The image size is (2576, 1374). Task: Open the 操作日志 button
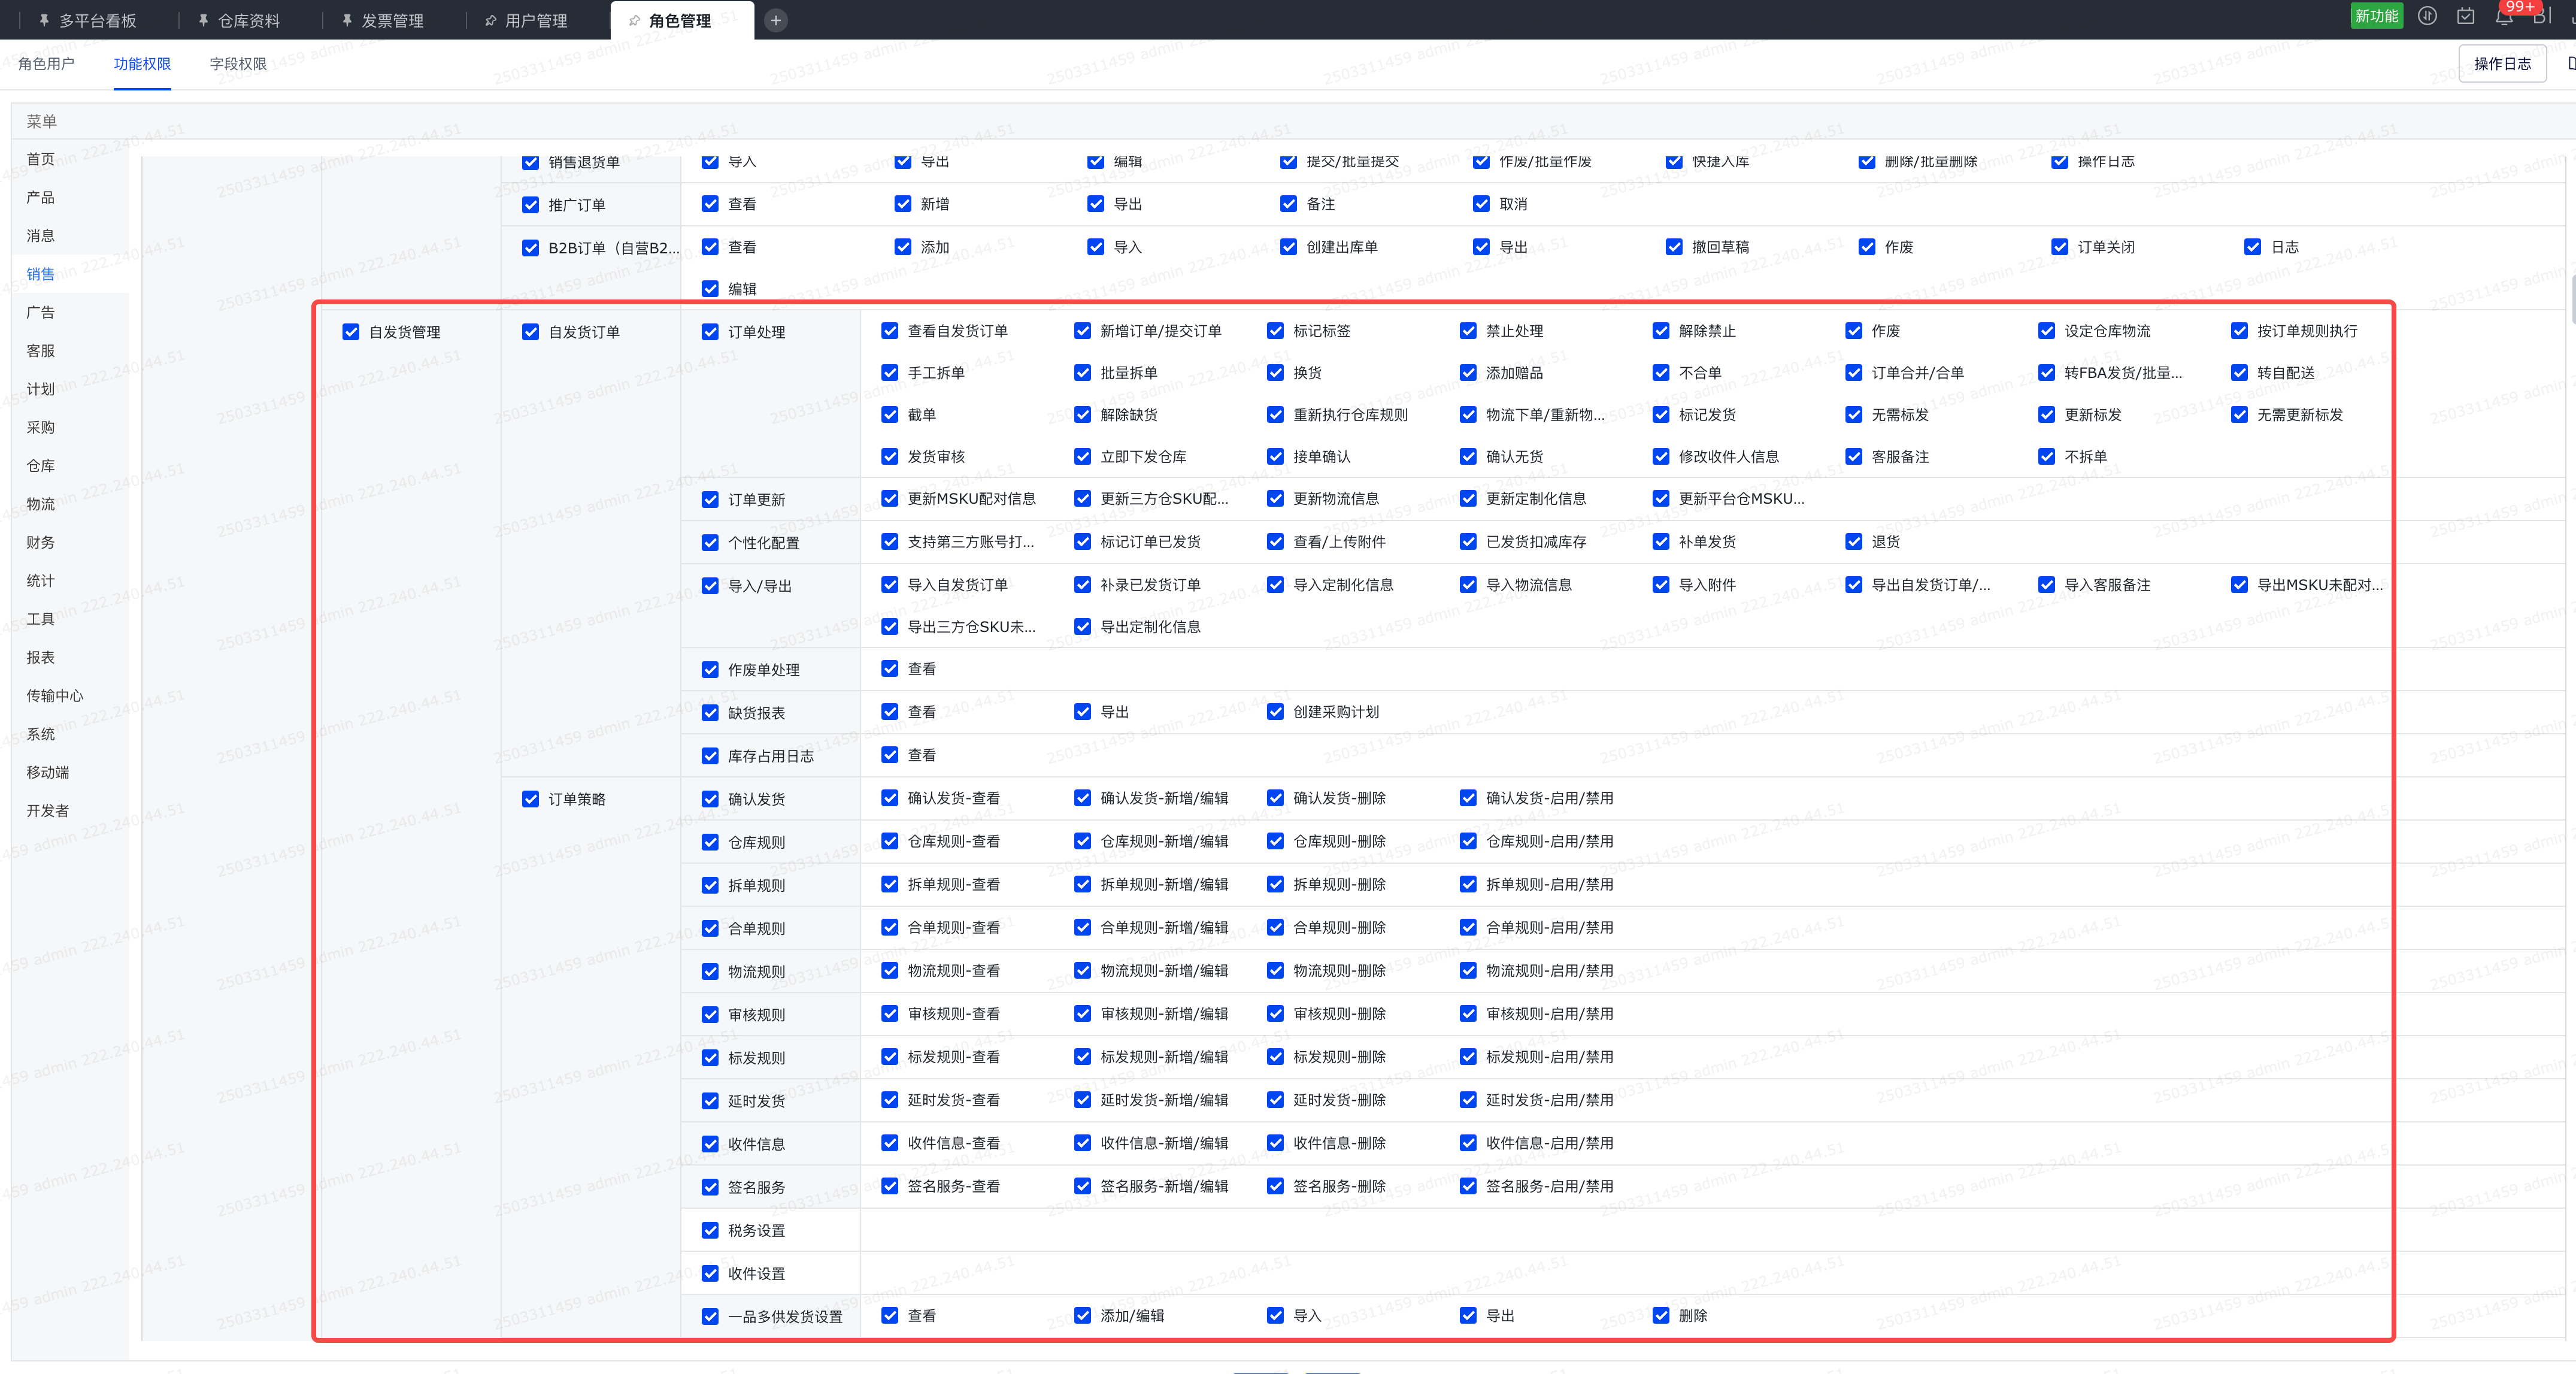click(x=2502, y=64)
